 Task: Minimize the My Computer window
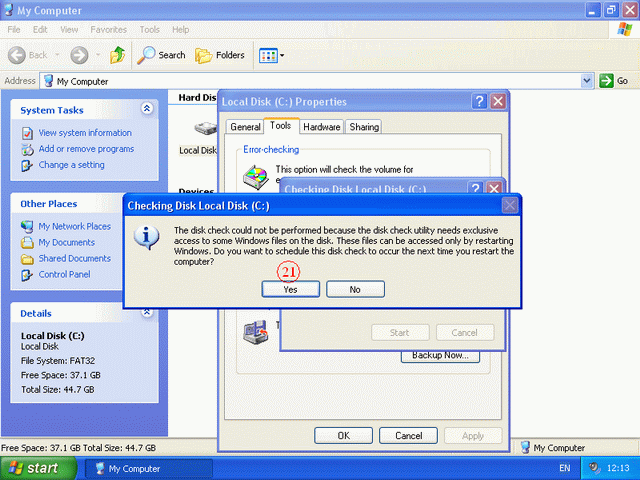tap(593, 10)
